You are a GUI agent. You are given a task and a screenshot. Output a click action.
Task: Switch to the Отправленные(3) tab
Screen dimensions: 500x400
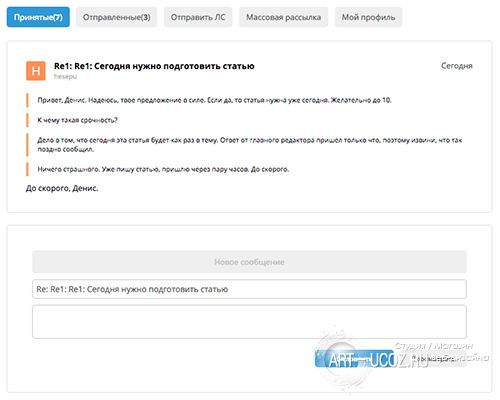pyautogui.click(x=116, y=17)
